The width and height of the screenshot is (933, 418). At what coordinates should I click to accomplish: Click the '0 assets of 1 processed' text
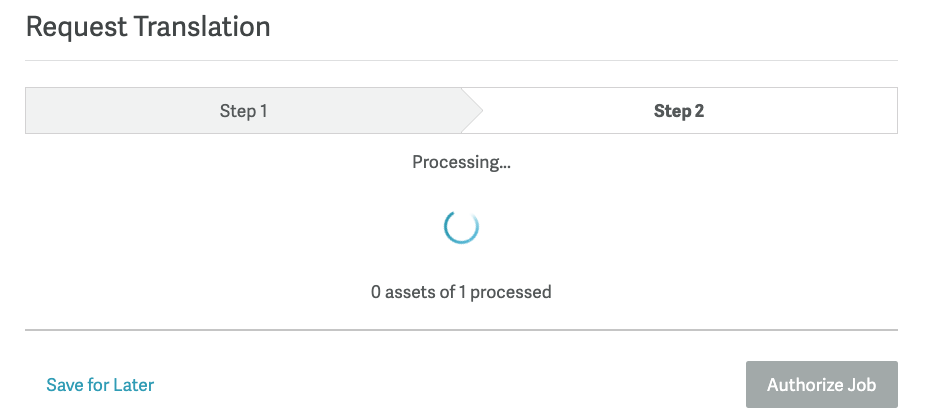pos(461,292)
